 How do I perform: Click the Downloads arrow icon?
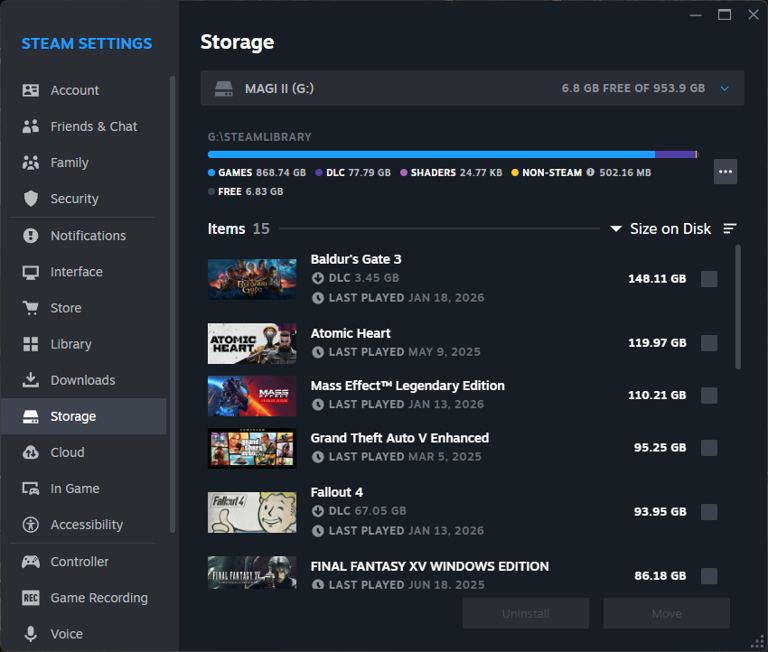point(30,380)
